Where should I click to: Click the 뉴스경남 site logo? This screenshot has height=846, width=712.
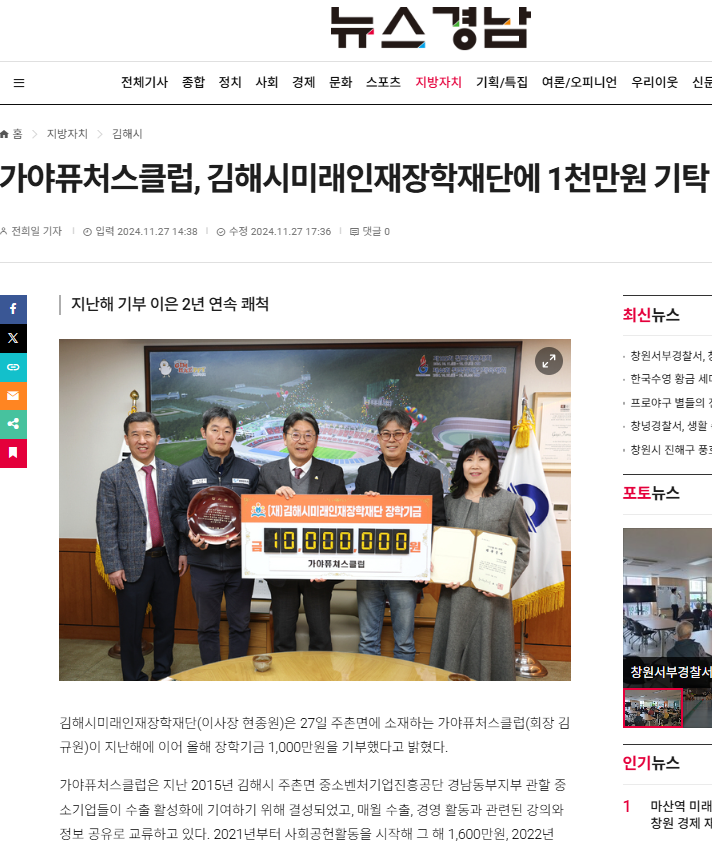(430, 28)
